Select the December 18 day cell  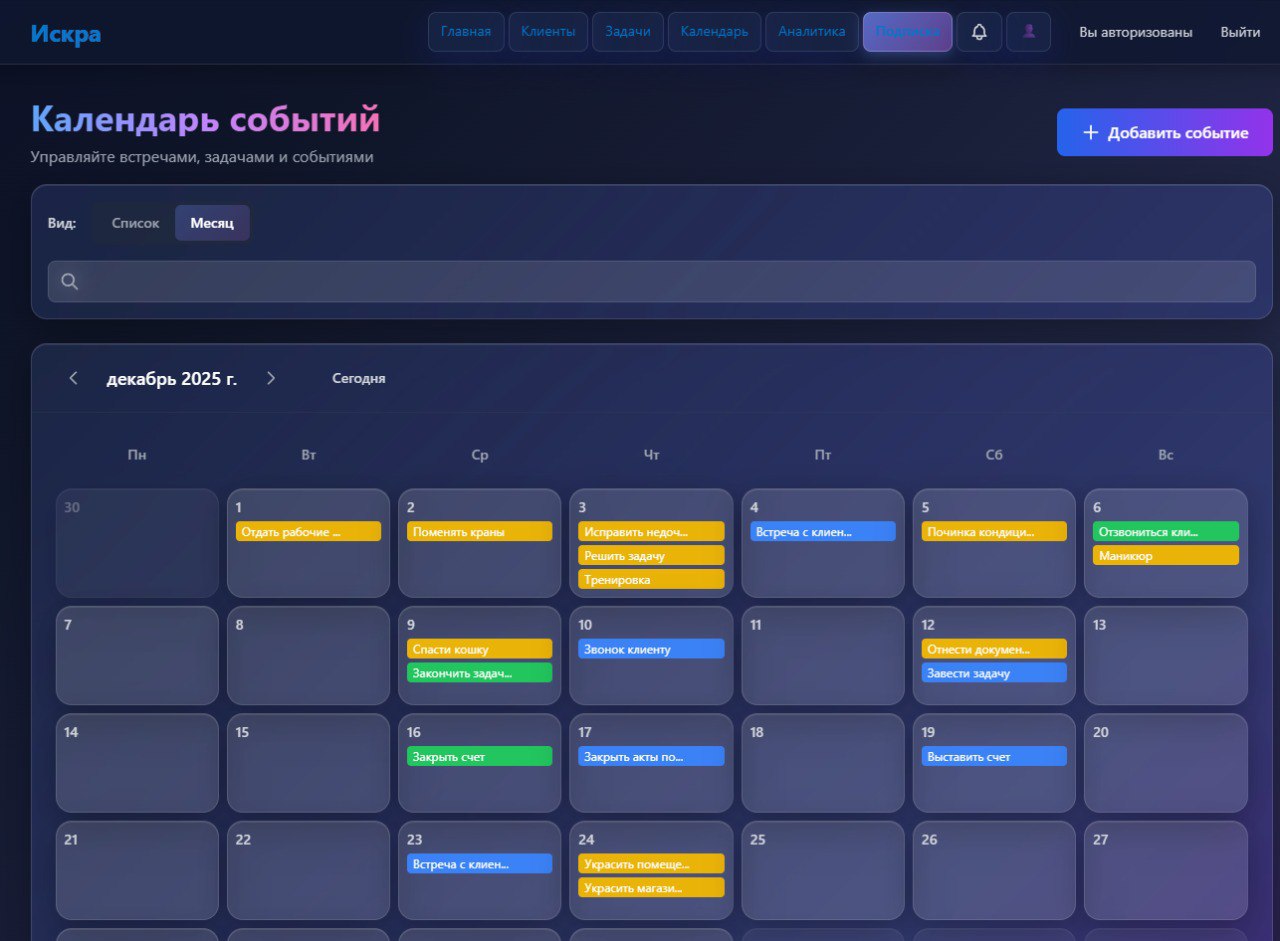(822, 770)
